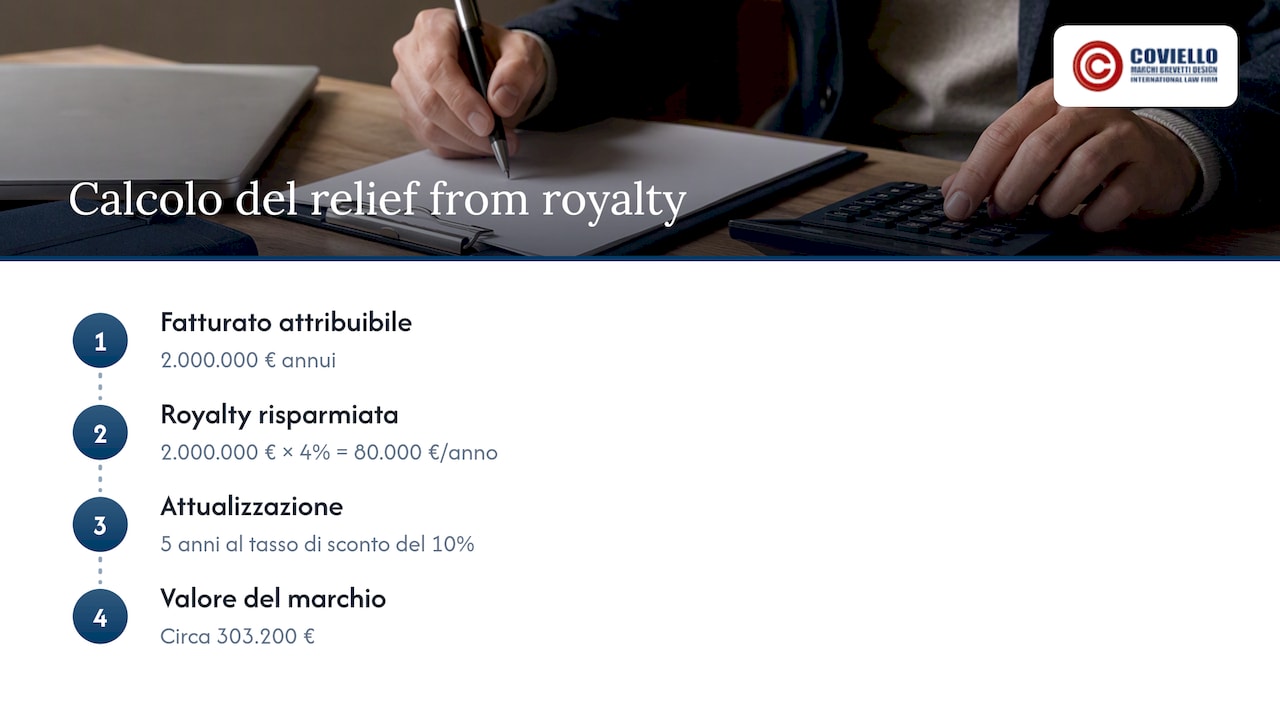Select the step 2 circle icon
1280x720 pixels.
click(100, 433)
